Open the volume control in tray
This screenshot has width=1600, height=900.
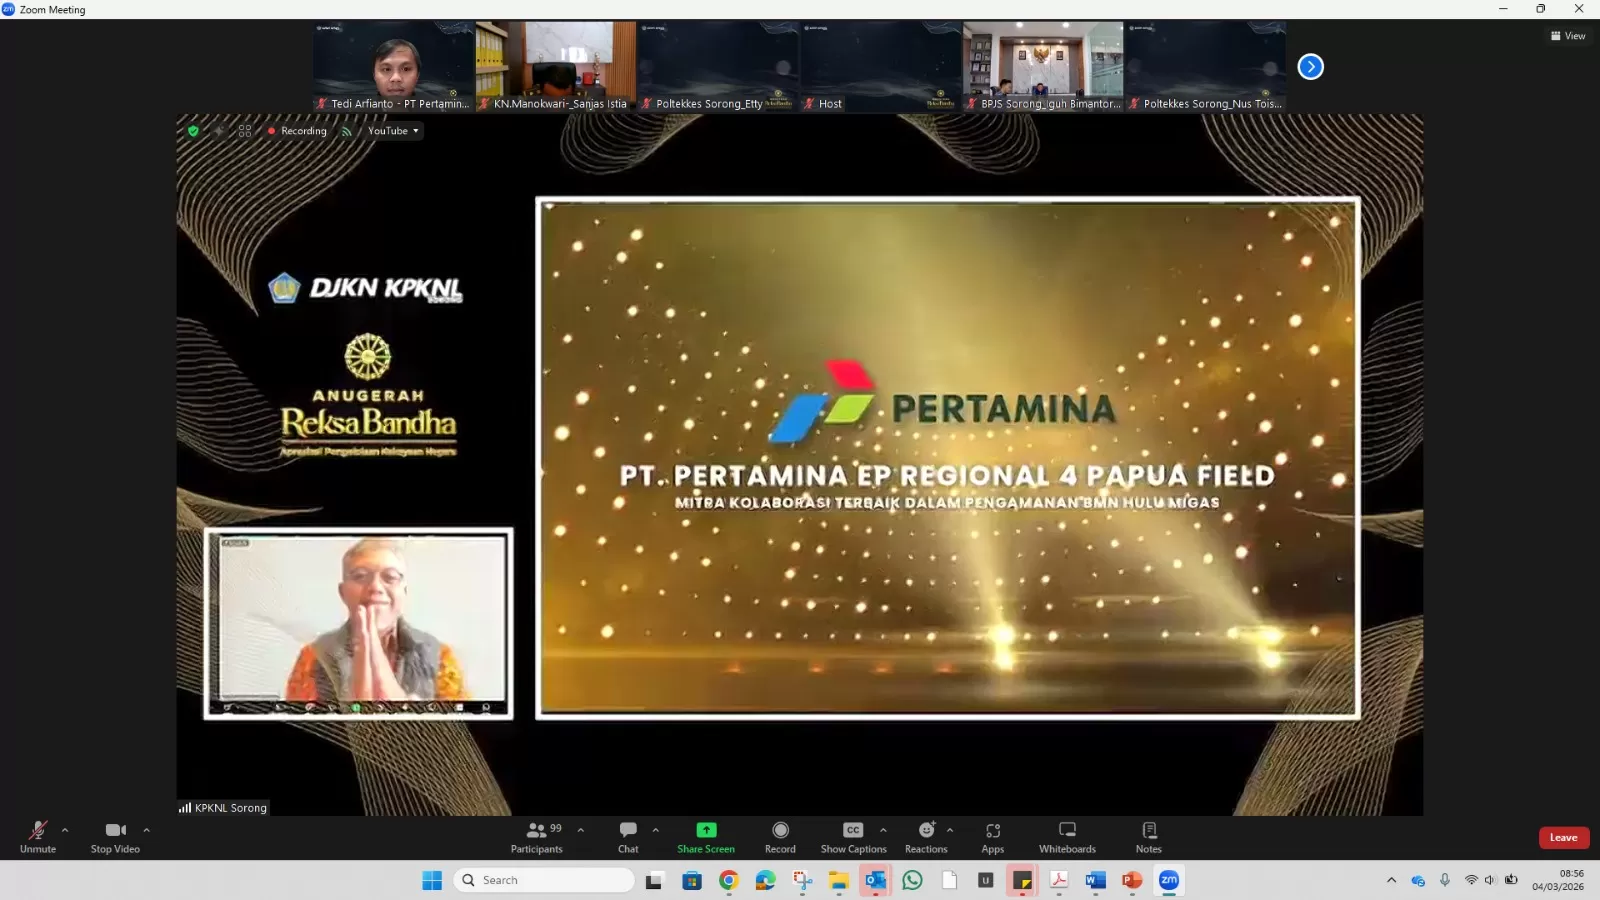click(x=1490, y=880)
